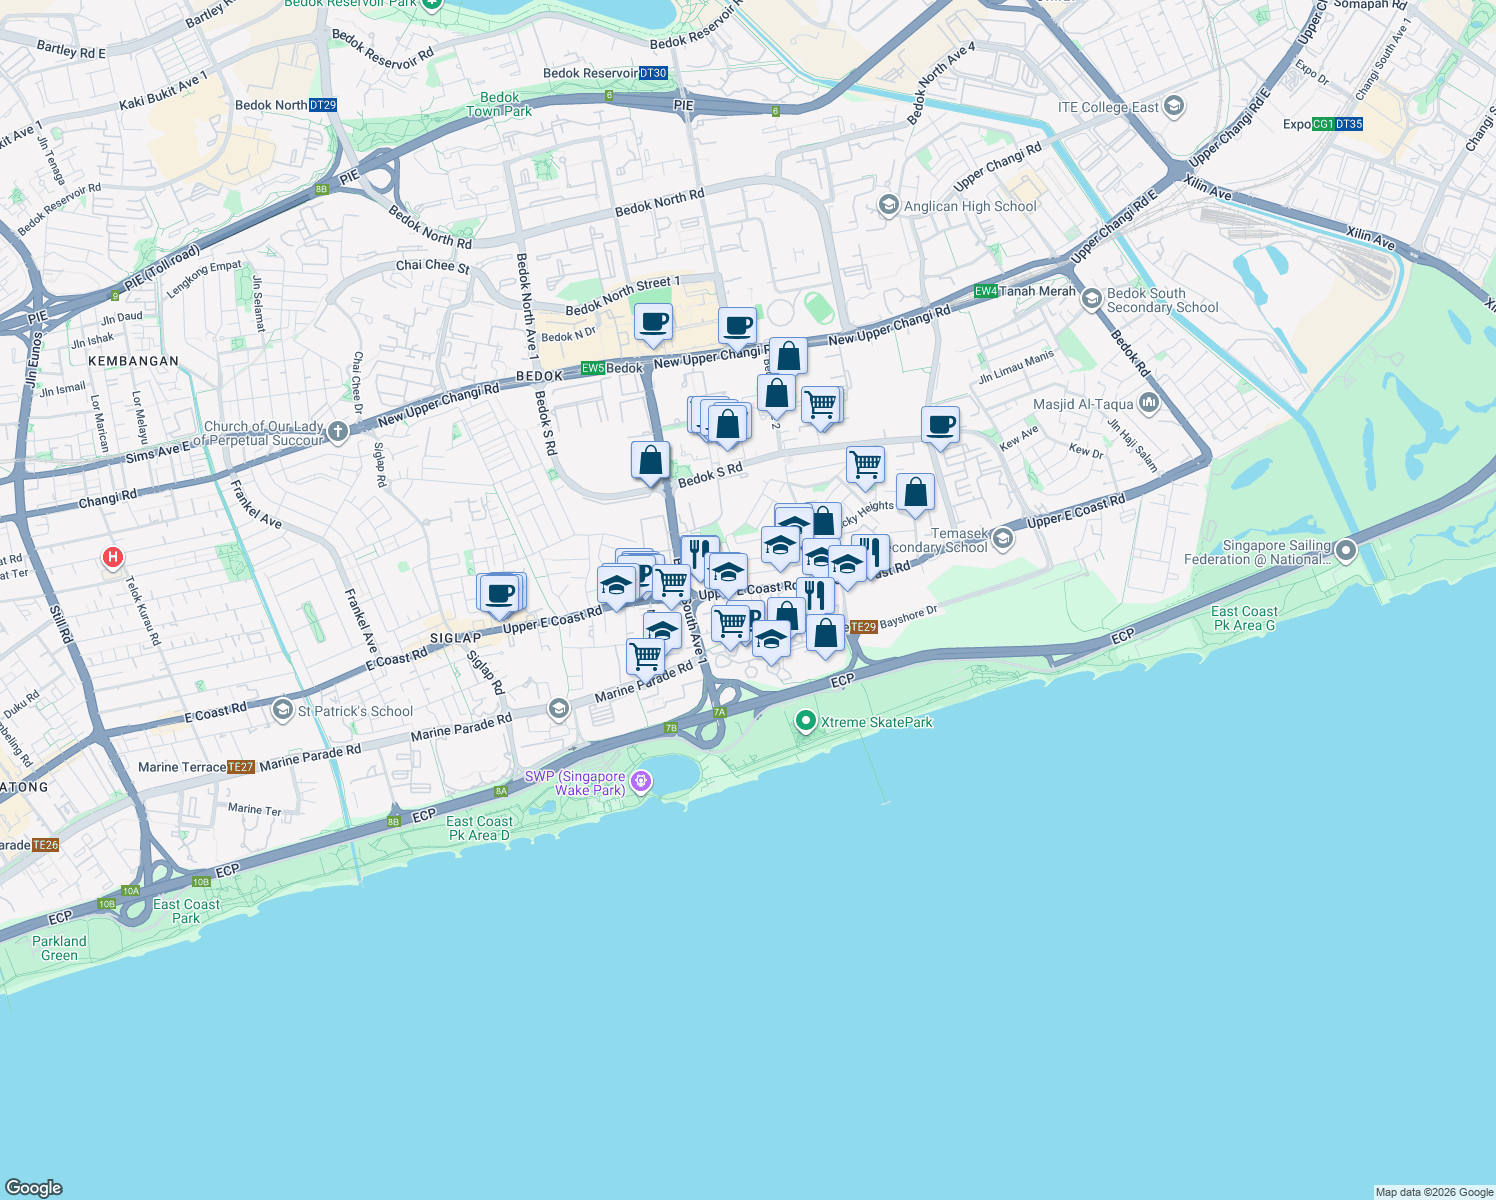The height and width of the screenshot is (1200, 1496).
Task: Select the Bedok North Street 1 label
Action: 622,296
